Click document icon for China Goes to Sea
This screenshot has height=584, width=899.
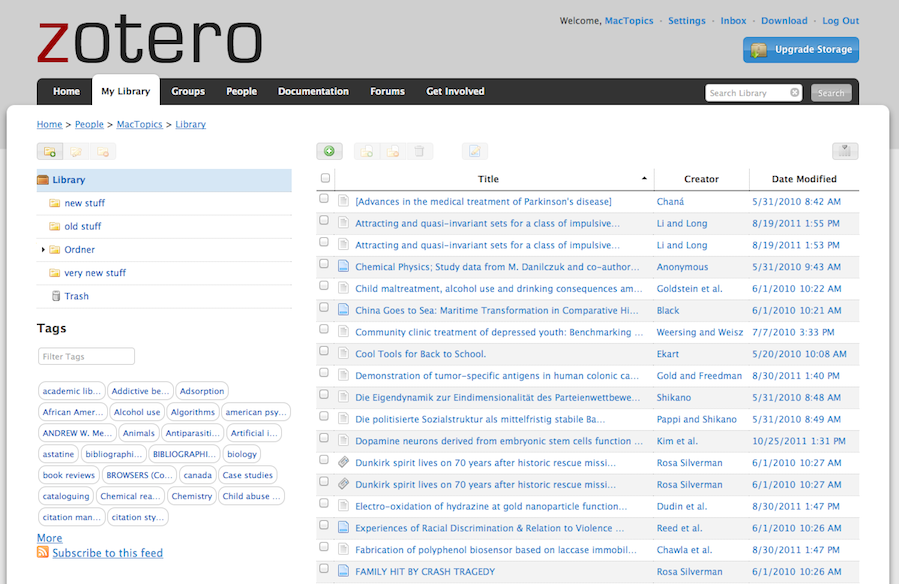343,309
